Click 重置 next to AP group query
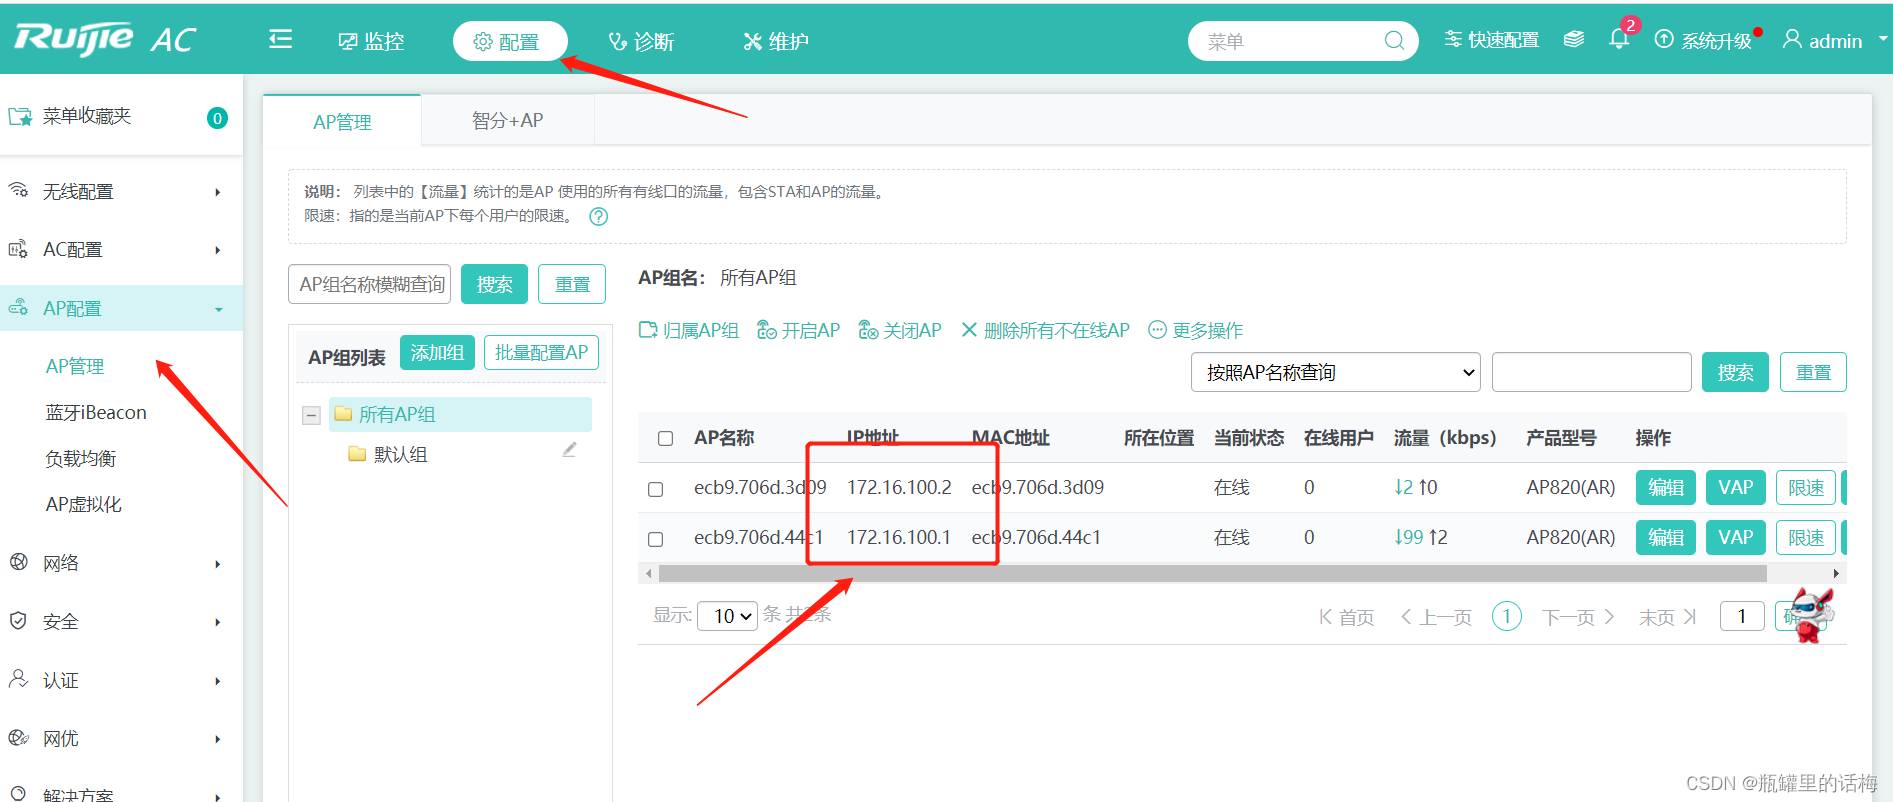 click(572, 284)
